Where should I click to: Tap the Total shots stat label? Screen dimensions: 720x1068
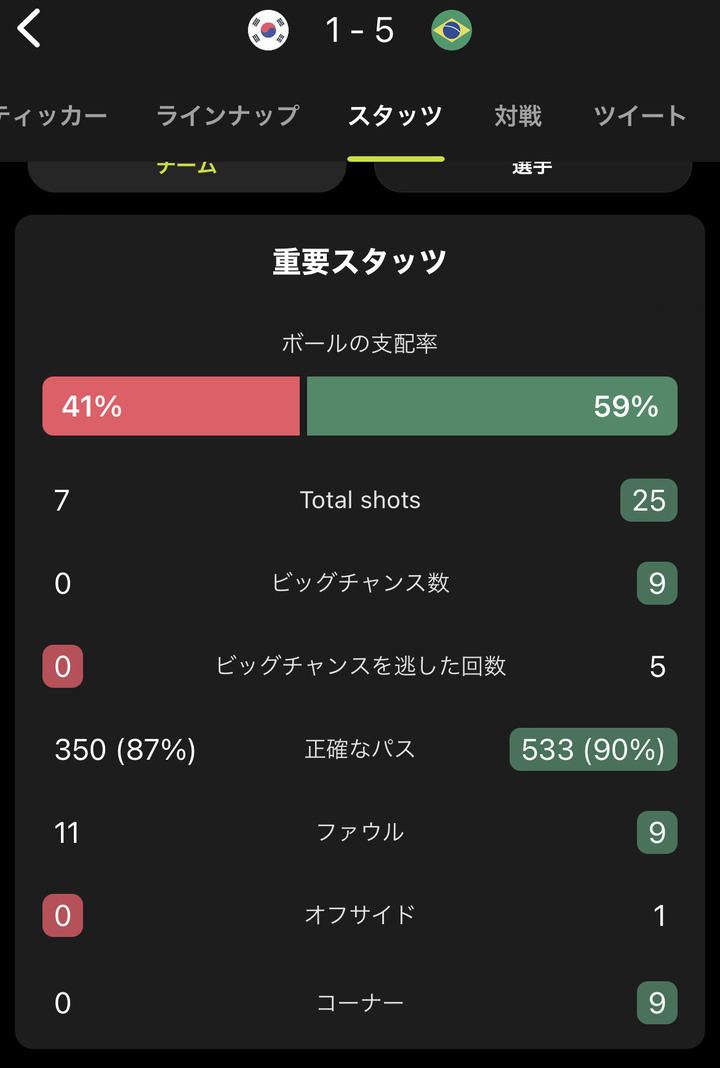(360, 500)
